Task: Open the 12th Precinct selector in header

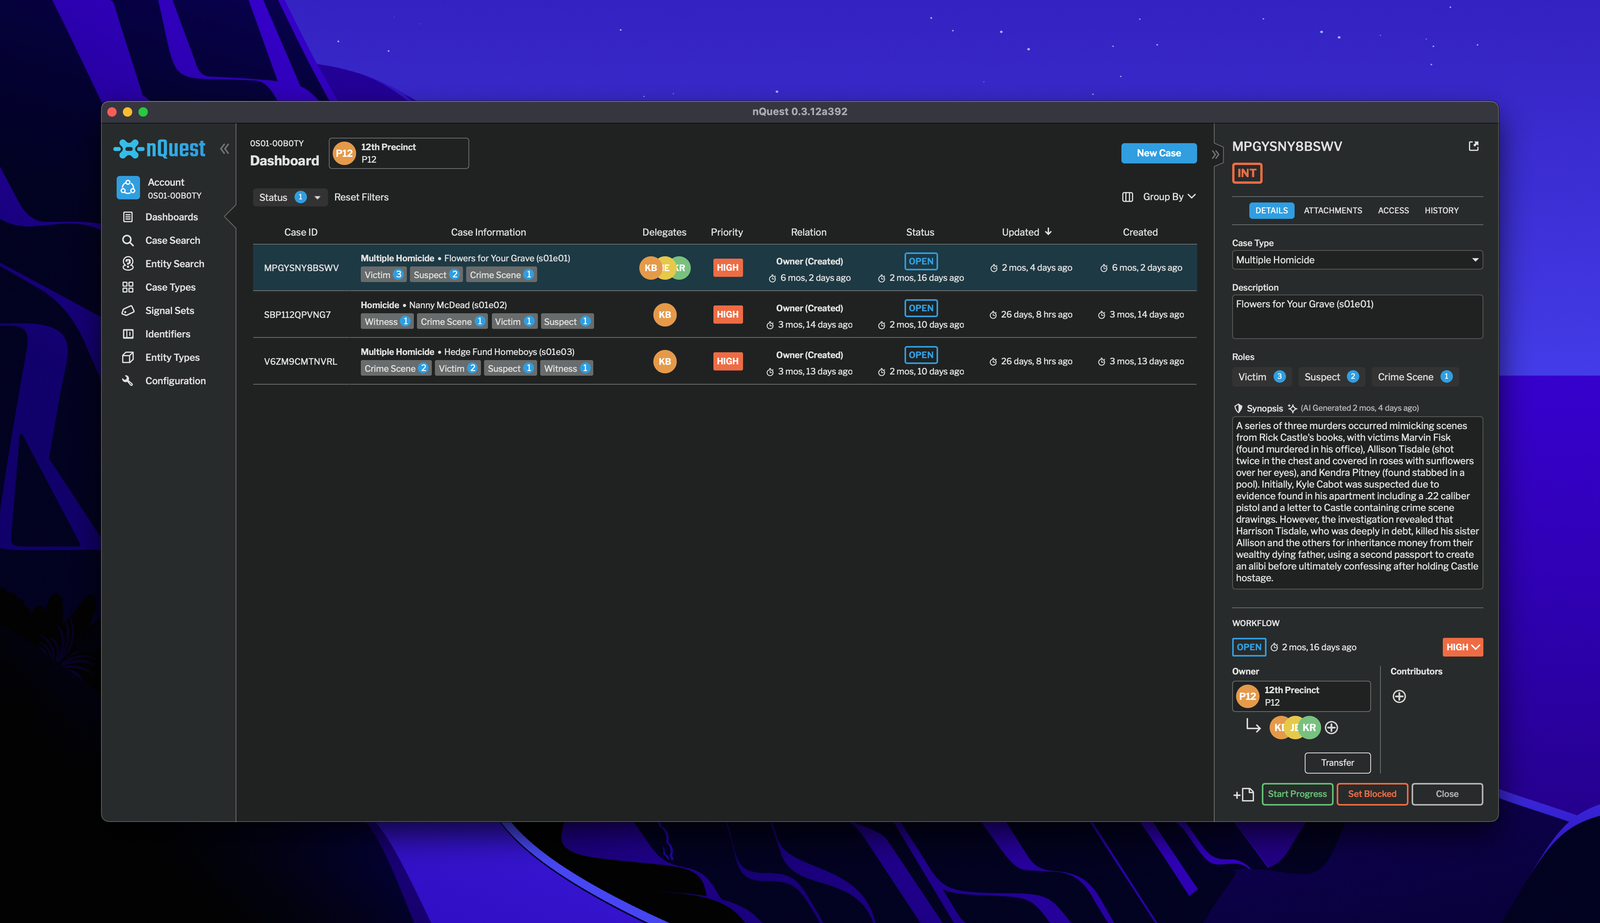Action: pos(399,153)
